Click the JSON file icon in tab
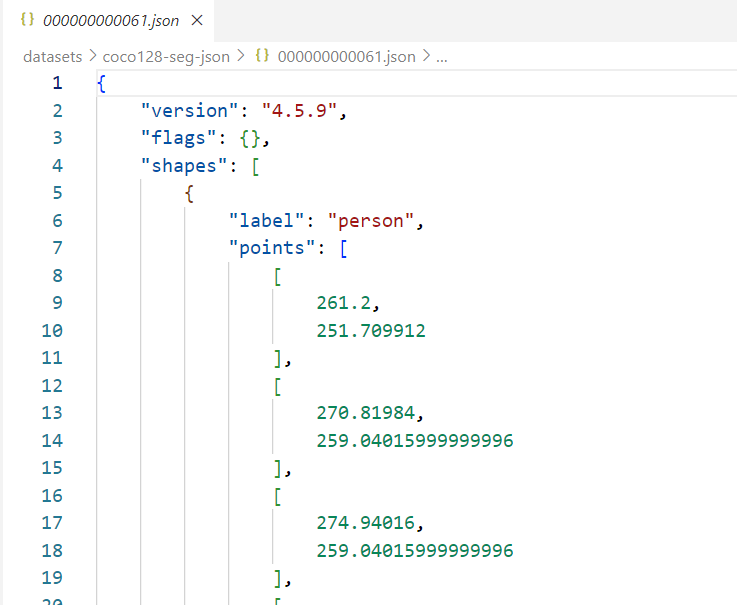Viewport: 737px width, 605px height. [x=27, y=20]
